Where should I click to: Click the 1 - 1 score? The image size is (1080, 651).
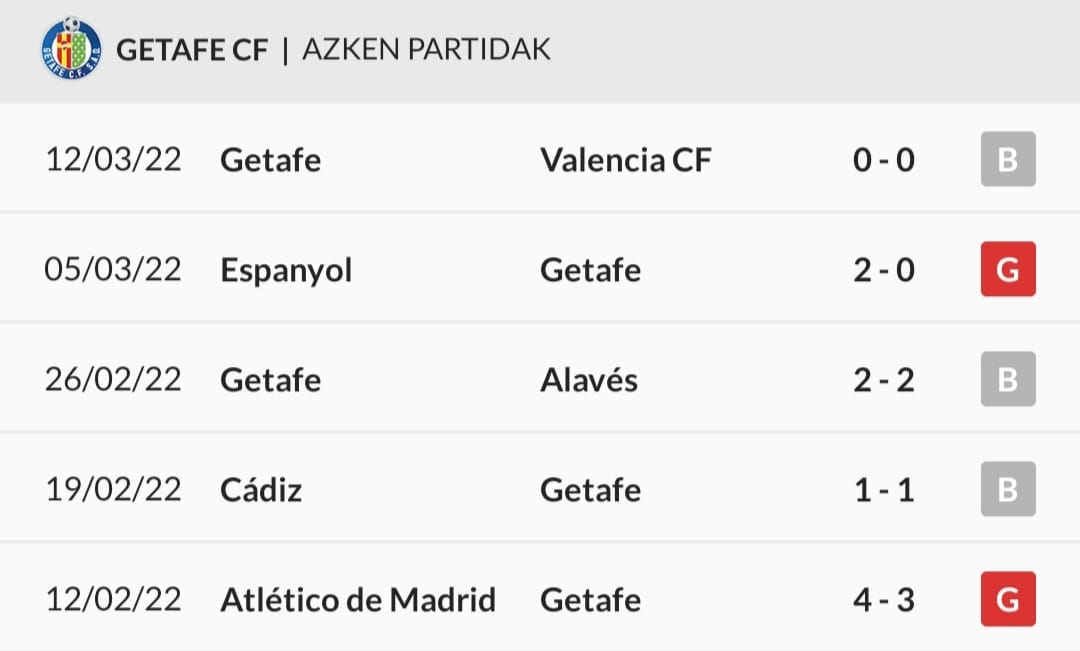coord(884,490)
